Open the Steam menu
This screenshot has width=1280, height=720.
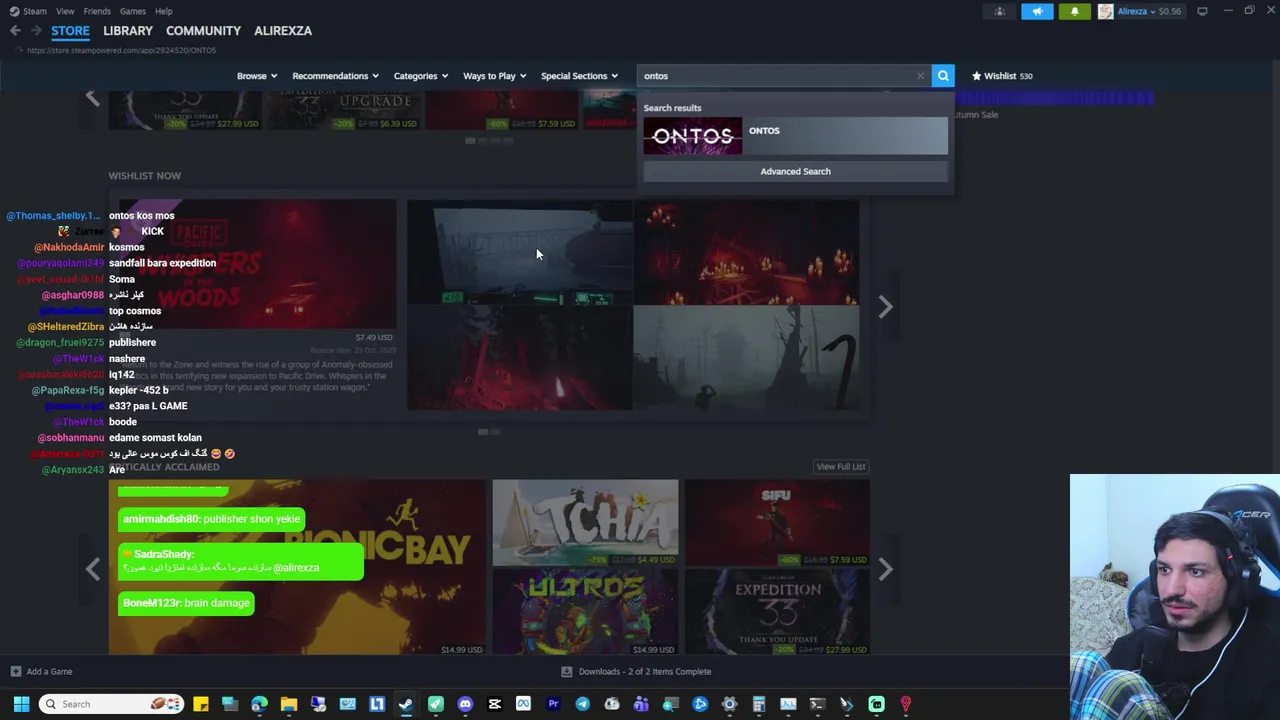point(34,11)
